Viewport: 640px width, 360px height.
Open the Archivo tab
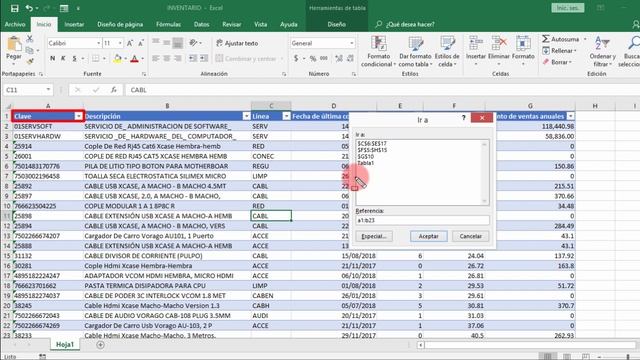[x=15, y=24]
